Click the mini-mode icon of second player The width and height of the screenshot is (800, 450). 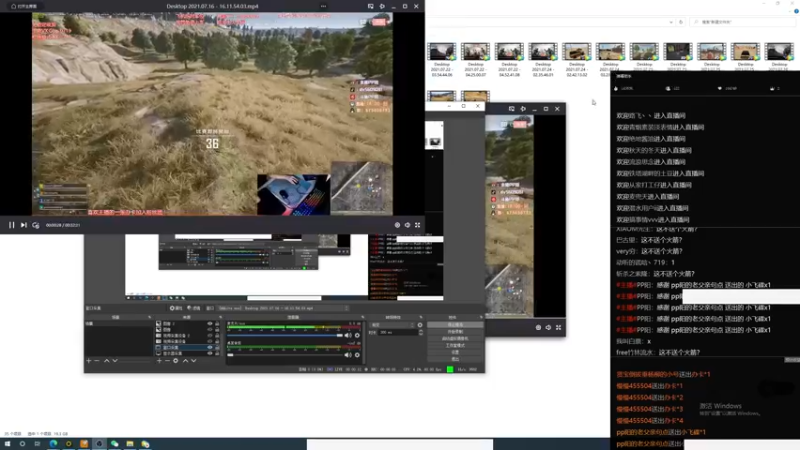511,109
